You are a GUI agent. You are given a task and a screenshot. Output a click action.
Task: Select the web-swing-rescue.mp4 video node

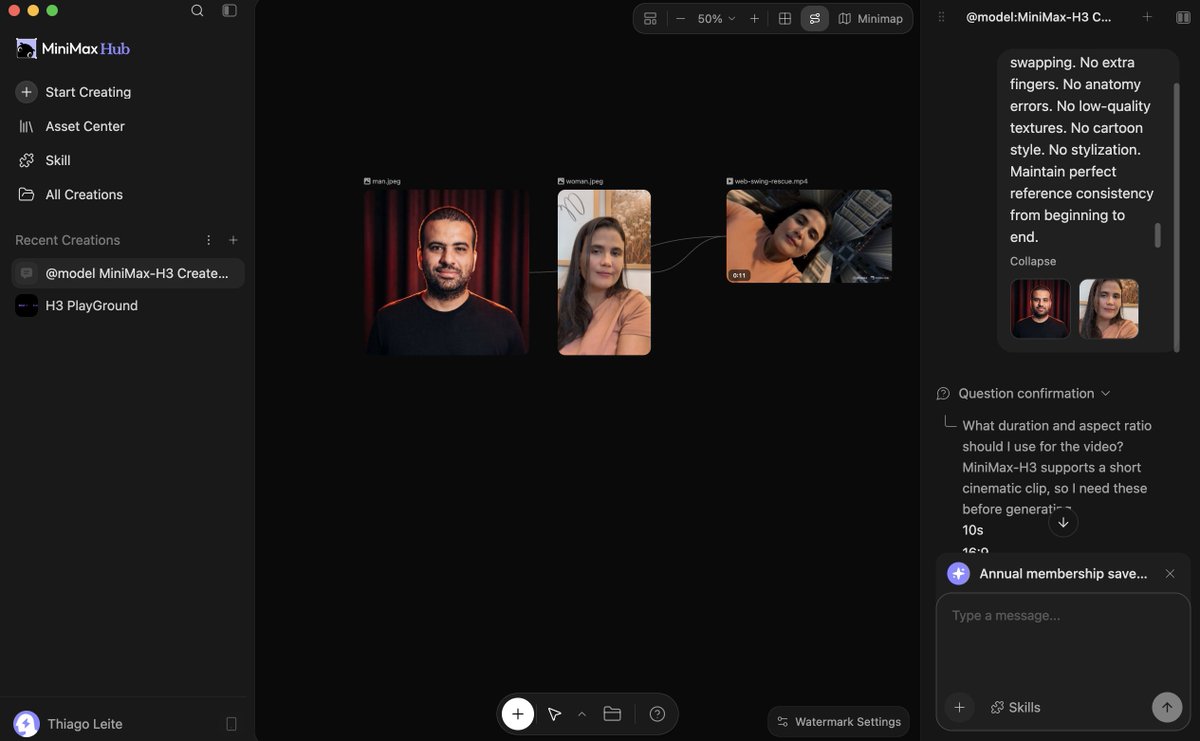(809, 236)
